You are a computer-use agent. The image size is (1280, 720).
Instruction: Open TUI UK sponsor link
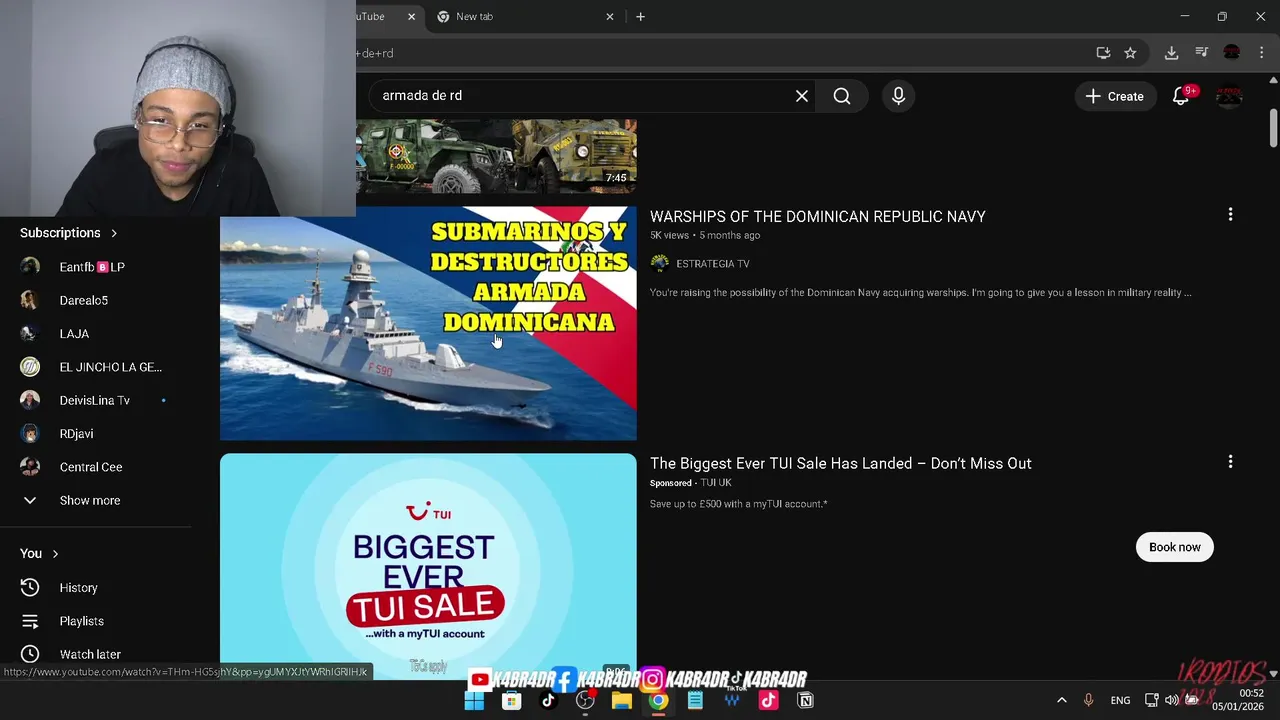coord(715,483)
